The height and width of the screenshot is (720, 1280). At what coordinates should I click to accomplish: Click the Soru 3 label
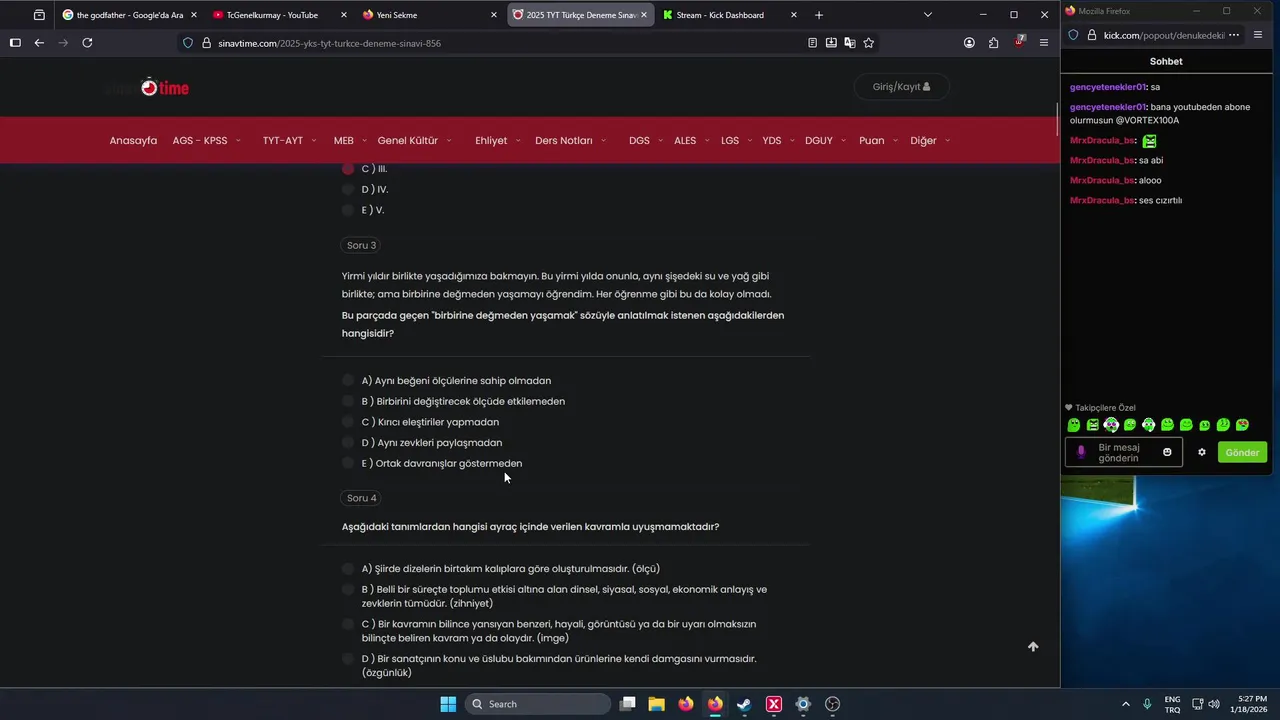coord(361,245)
